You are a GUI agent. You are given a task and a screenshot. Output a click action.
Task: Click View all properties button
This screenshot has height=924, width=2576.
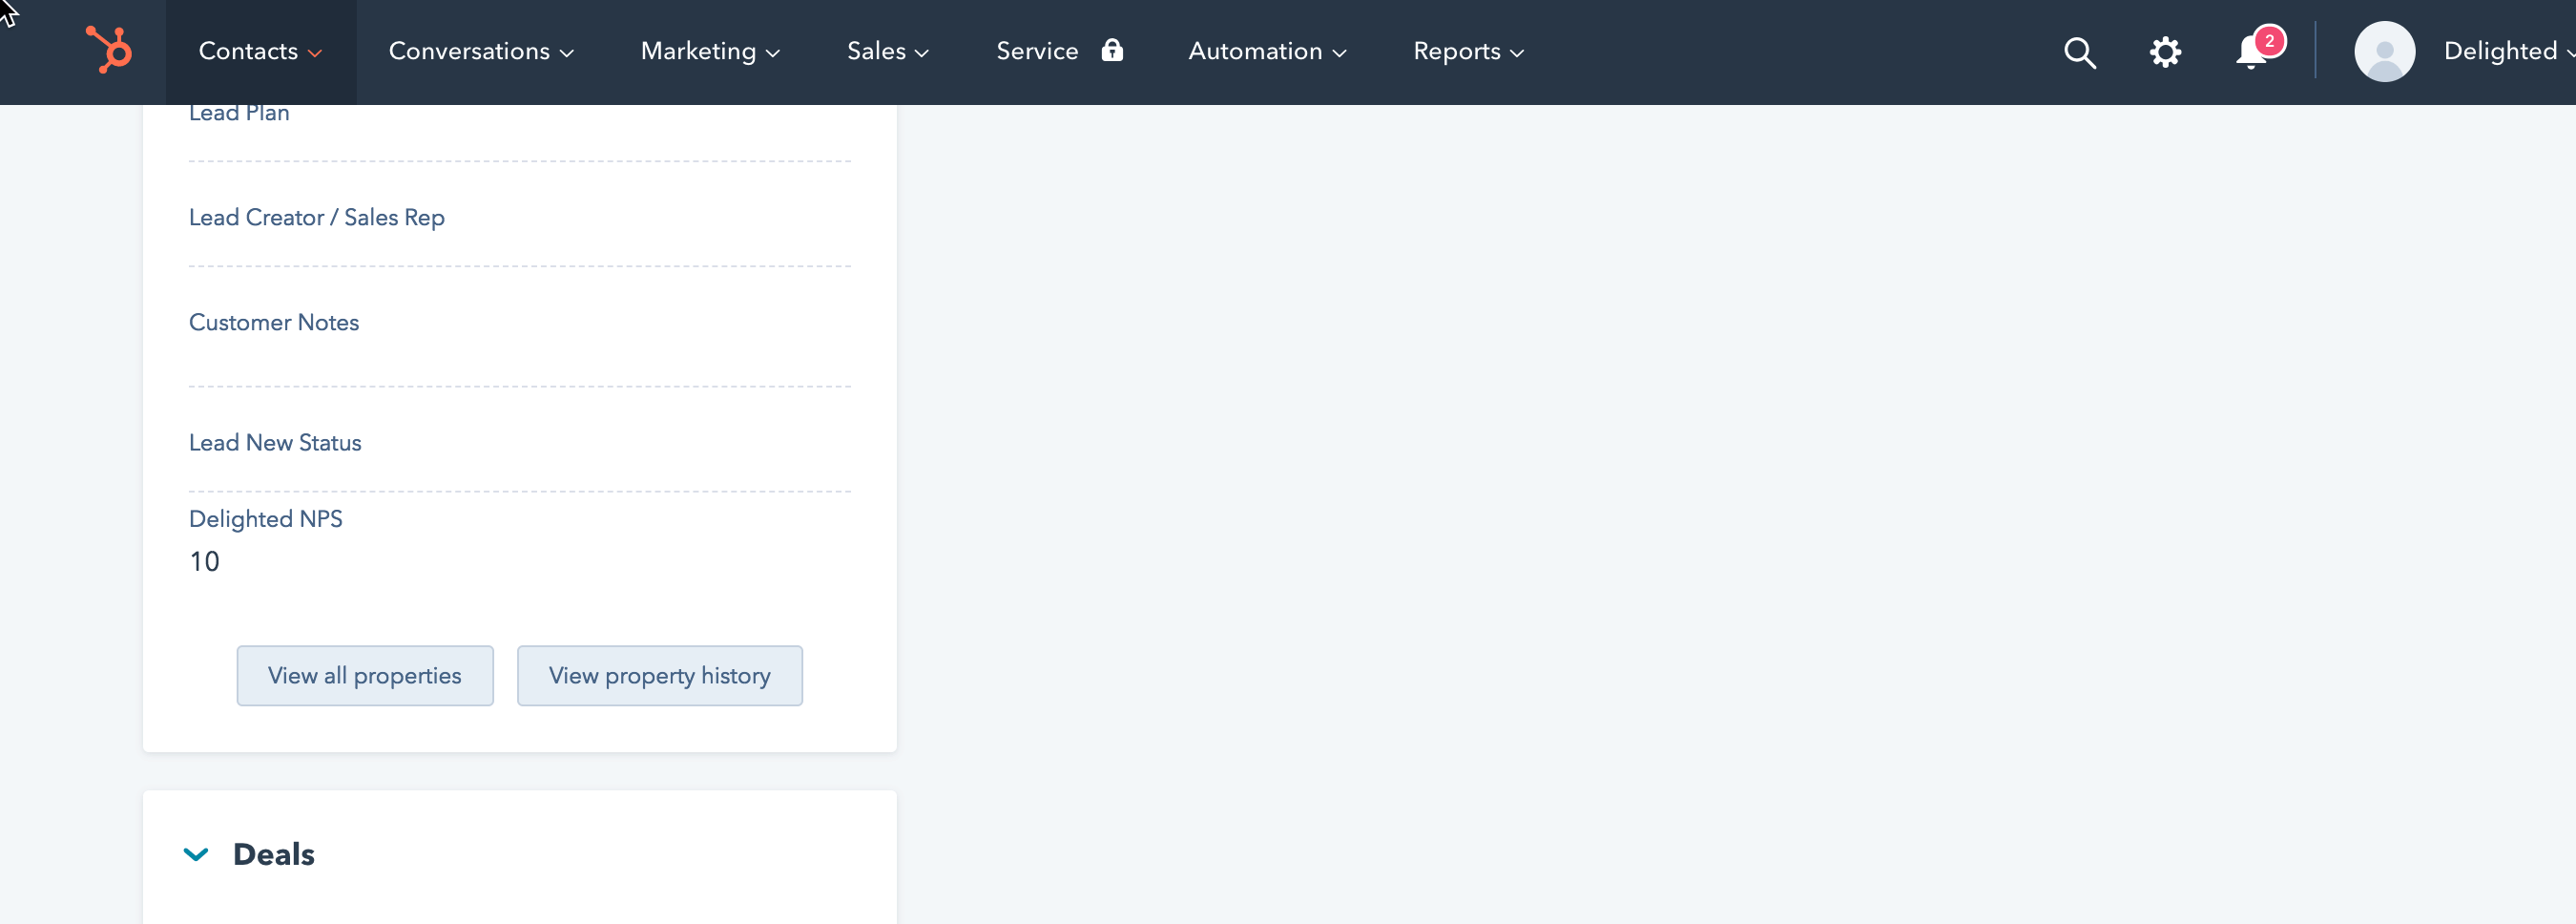[x=365, y=676]
